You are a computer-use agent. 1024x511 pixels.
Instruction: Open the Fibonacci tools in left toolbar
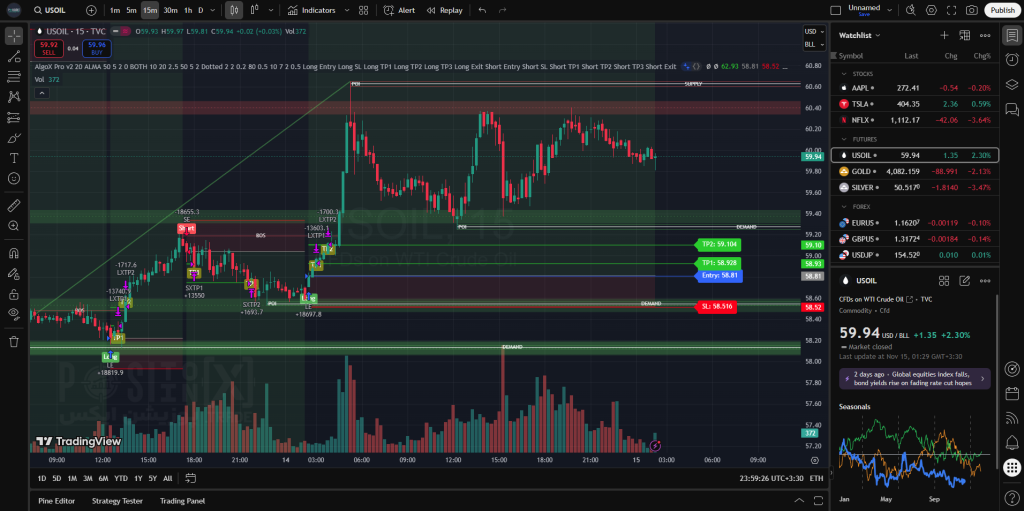coord(14,76)
